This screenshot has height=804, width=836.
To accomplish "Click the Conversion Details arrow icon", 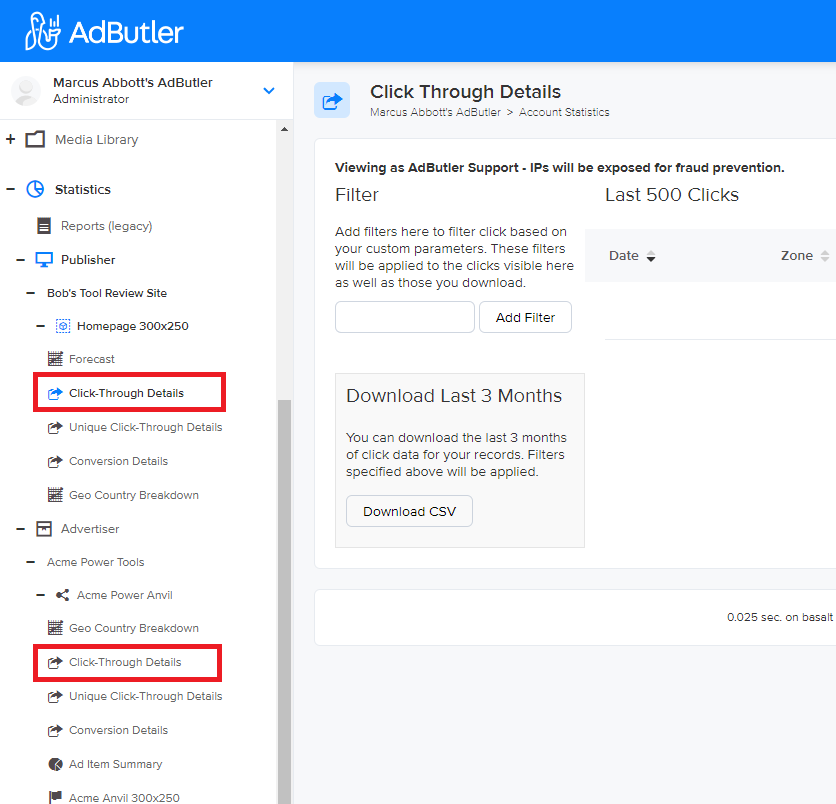I will tap(55, 461).
